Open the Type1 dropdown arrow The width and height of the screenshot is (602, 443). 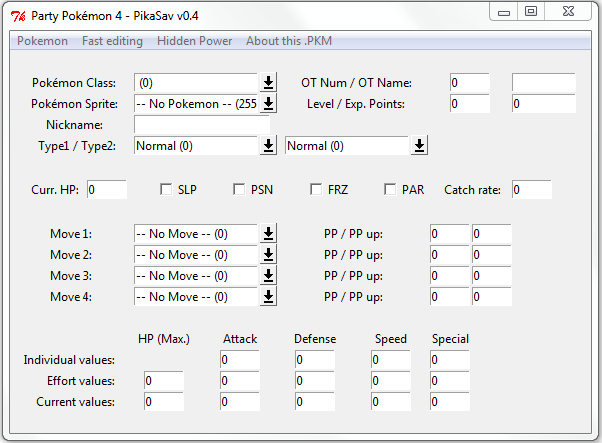pyautogui.click(x=268, y=145)
